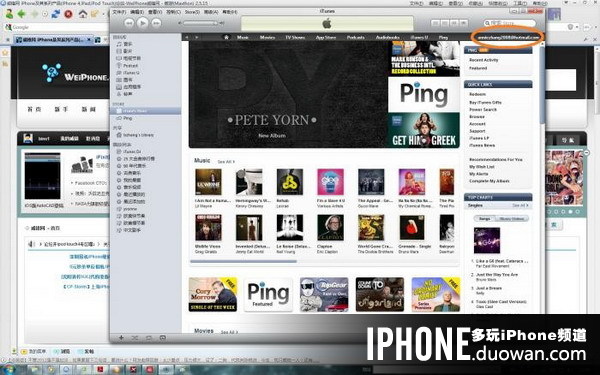Click the iTunes Store search field
The height and width of the screenshot is (375, 600).
coord(509,23)
